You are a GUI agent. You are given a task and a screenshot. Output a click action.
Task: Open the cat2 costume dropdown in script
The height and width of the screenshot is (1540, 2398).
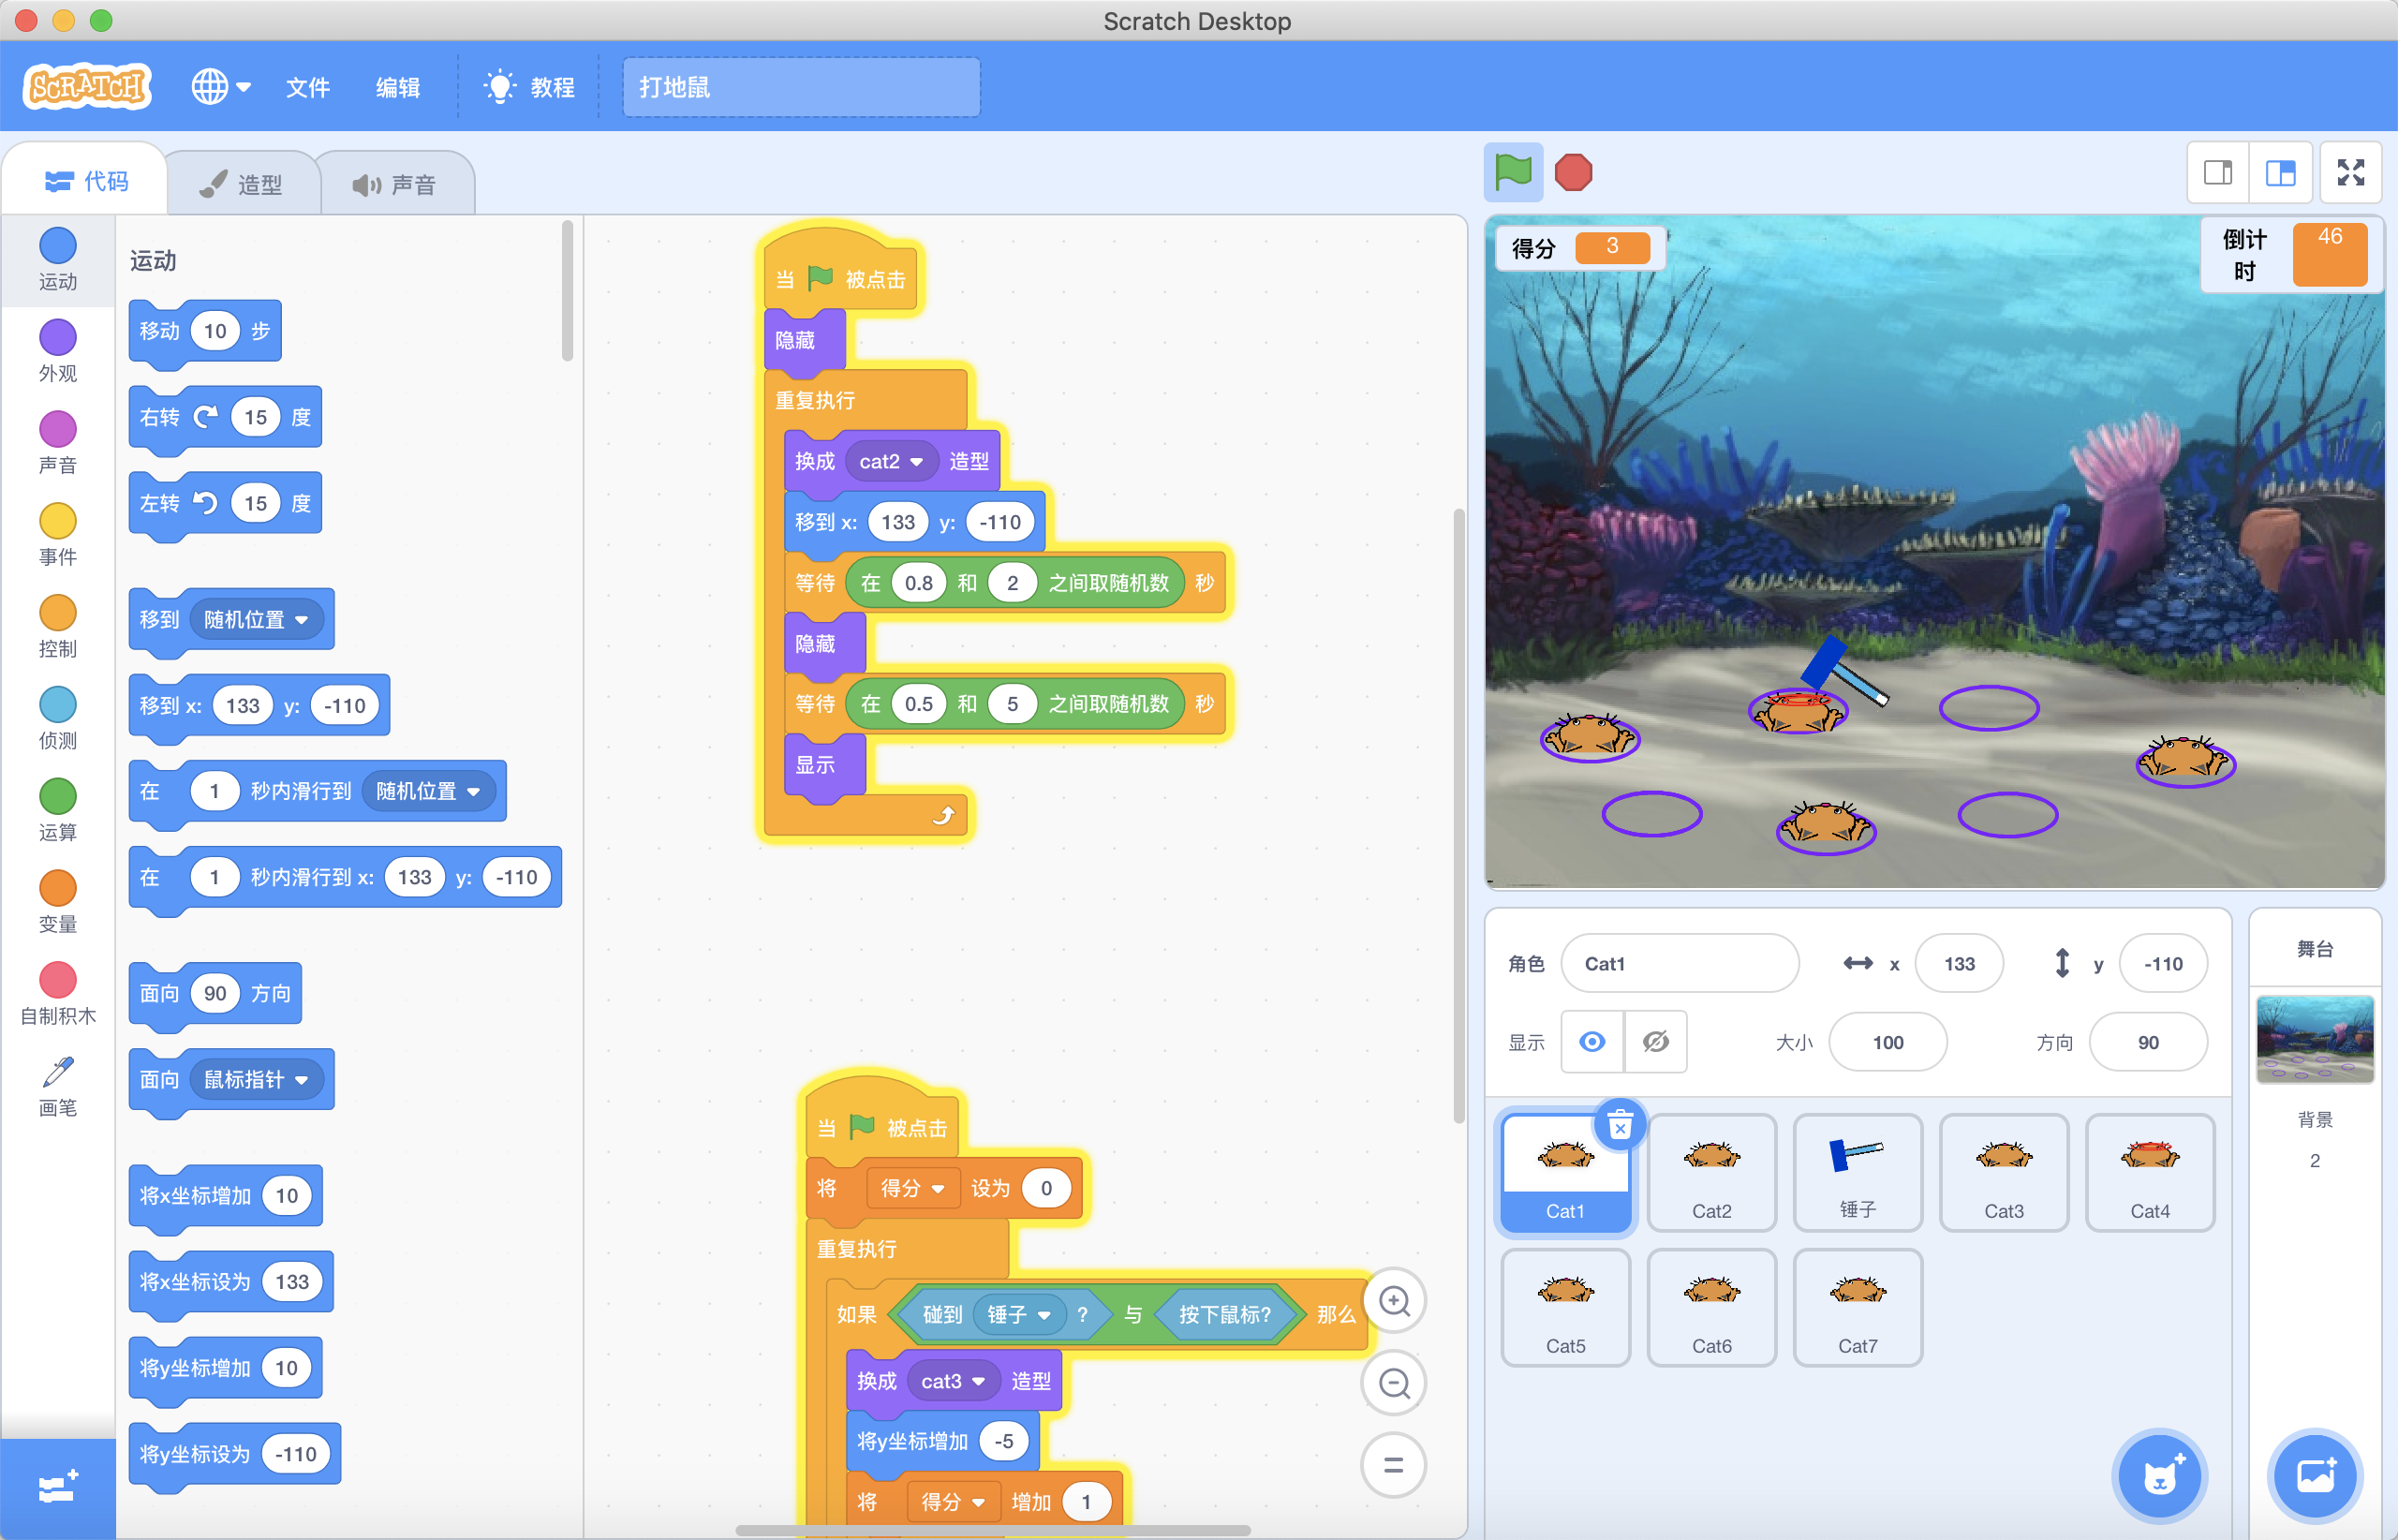tap(891, 461)
